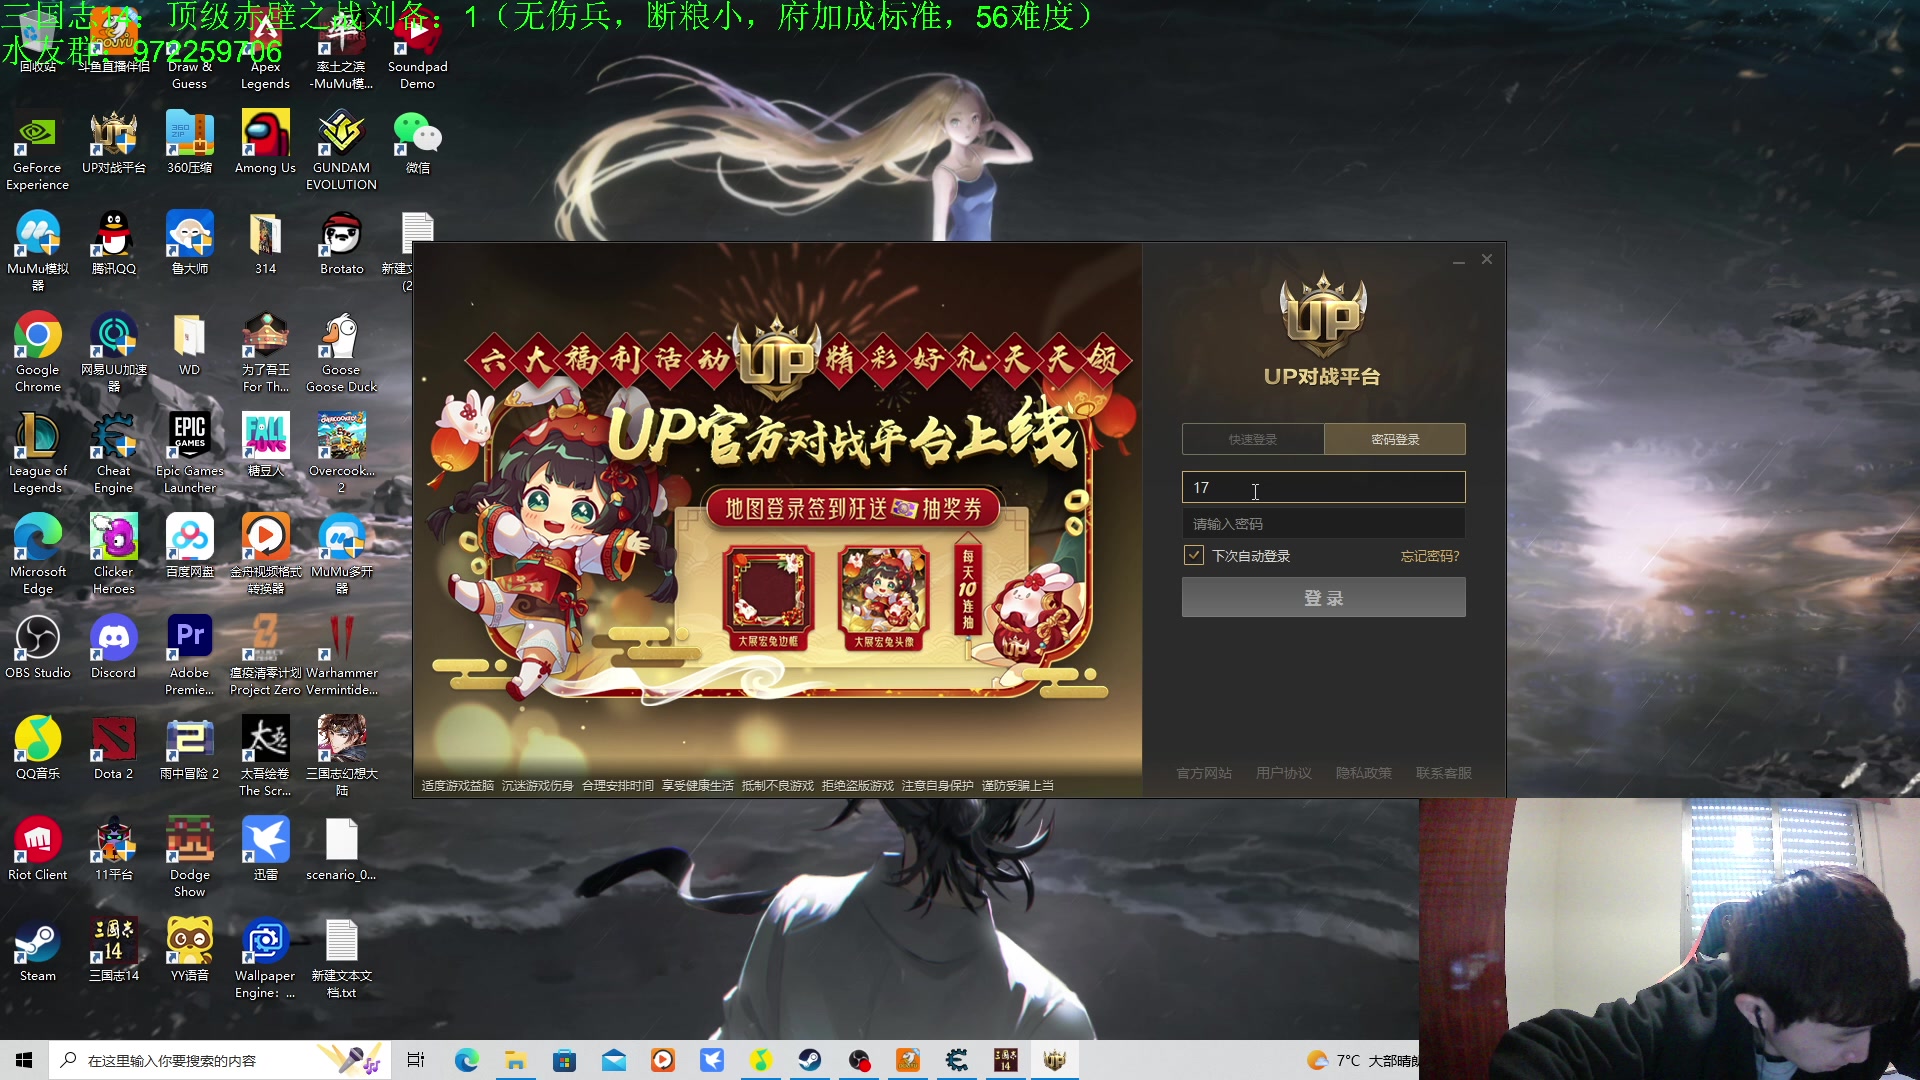Viewport: 1920px width, 1080px height.
Task: Open the 用户协议 link
Action: click(x=1284, y=773)
